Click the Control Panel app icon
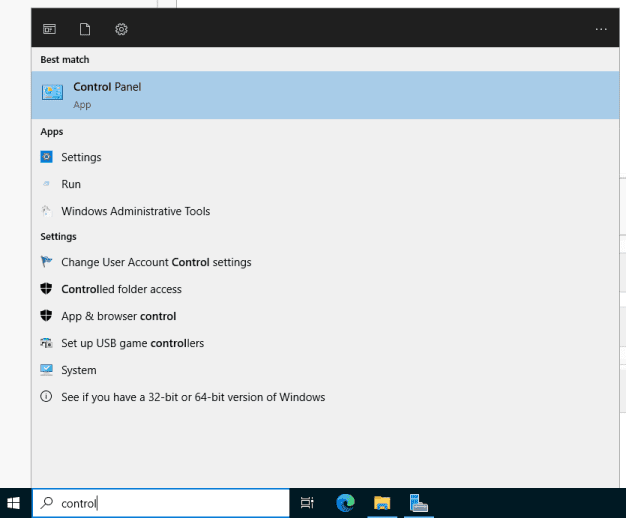This screenshot has width=626, height=518. pos(52,93)
